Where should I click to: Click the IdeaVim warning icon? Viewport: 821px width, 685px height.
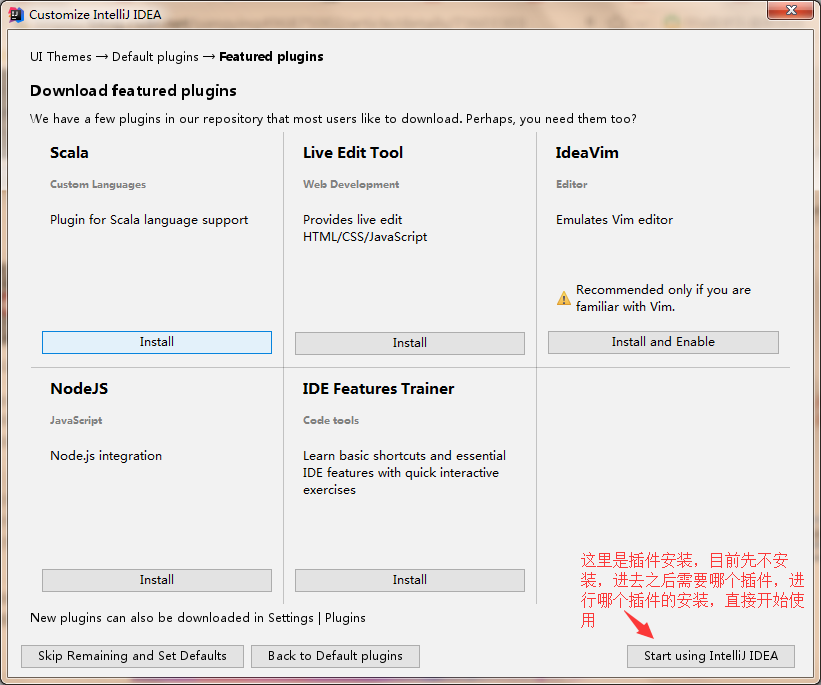563,298
